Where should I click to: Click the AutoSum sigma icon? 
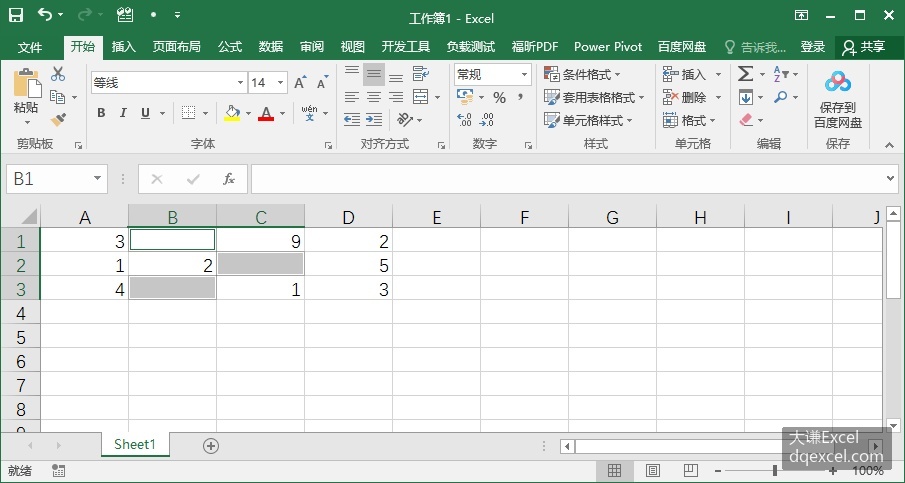pos(745,74)
